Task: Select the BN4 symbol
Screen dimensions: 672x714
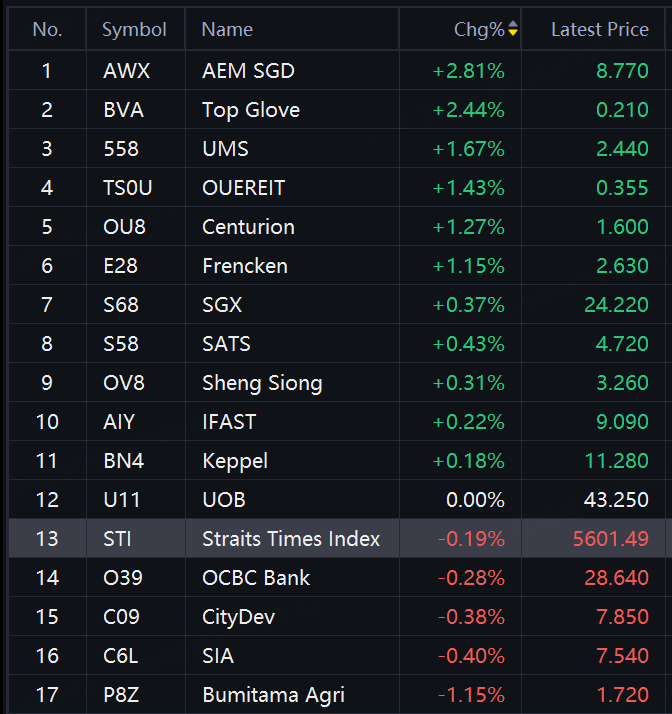Action: 123,461
